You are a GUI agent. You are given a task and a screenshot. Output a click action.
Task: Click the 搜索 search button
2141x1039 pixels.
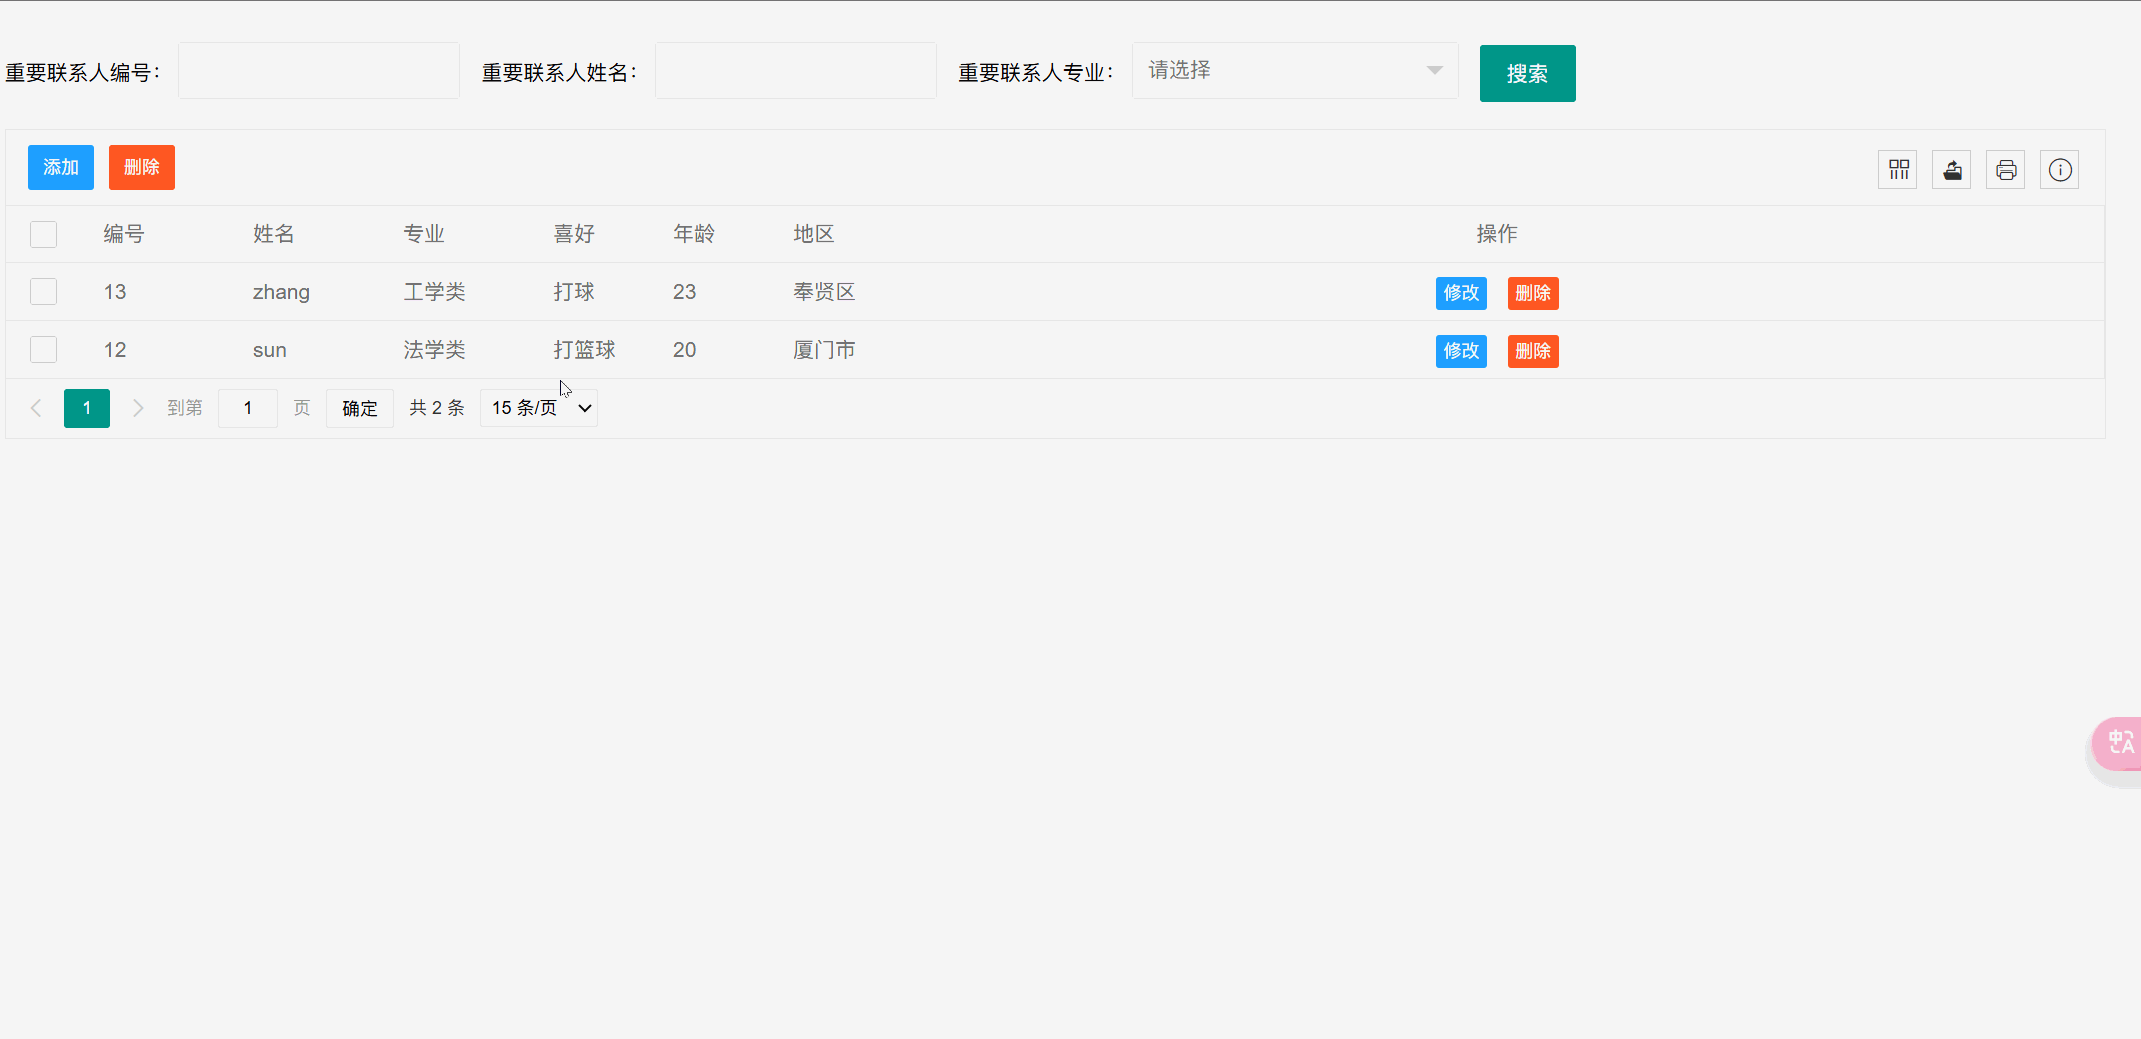pos(1527,73)
